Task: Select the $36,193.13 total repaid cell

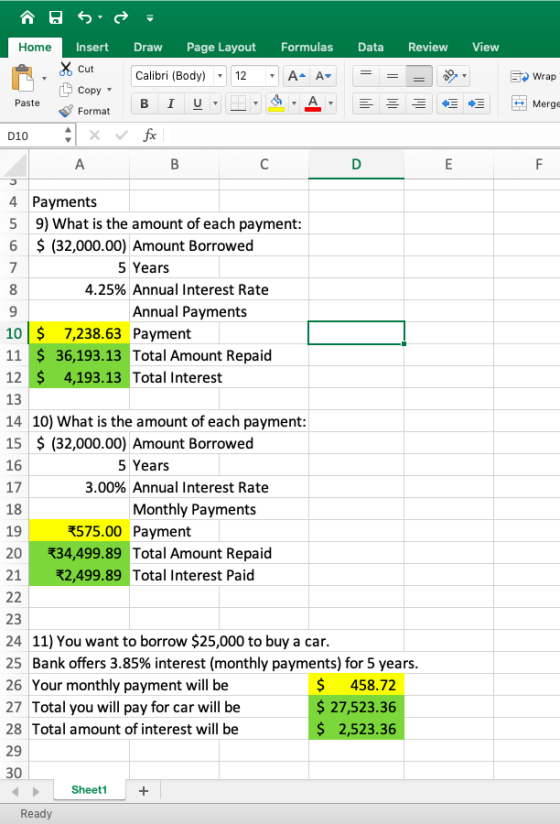Action: 79,356
